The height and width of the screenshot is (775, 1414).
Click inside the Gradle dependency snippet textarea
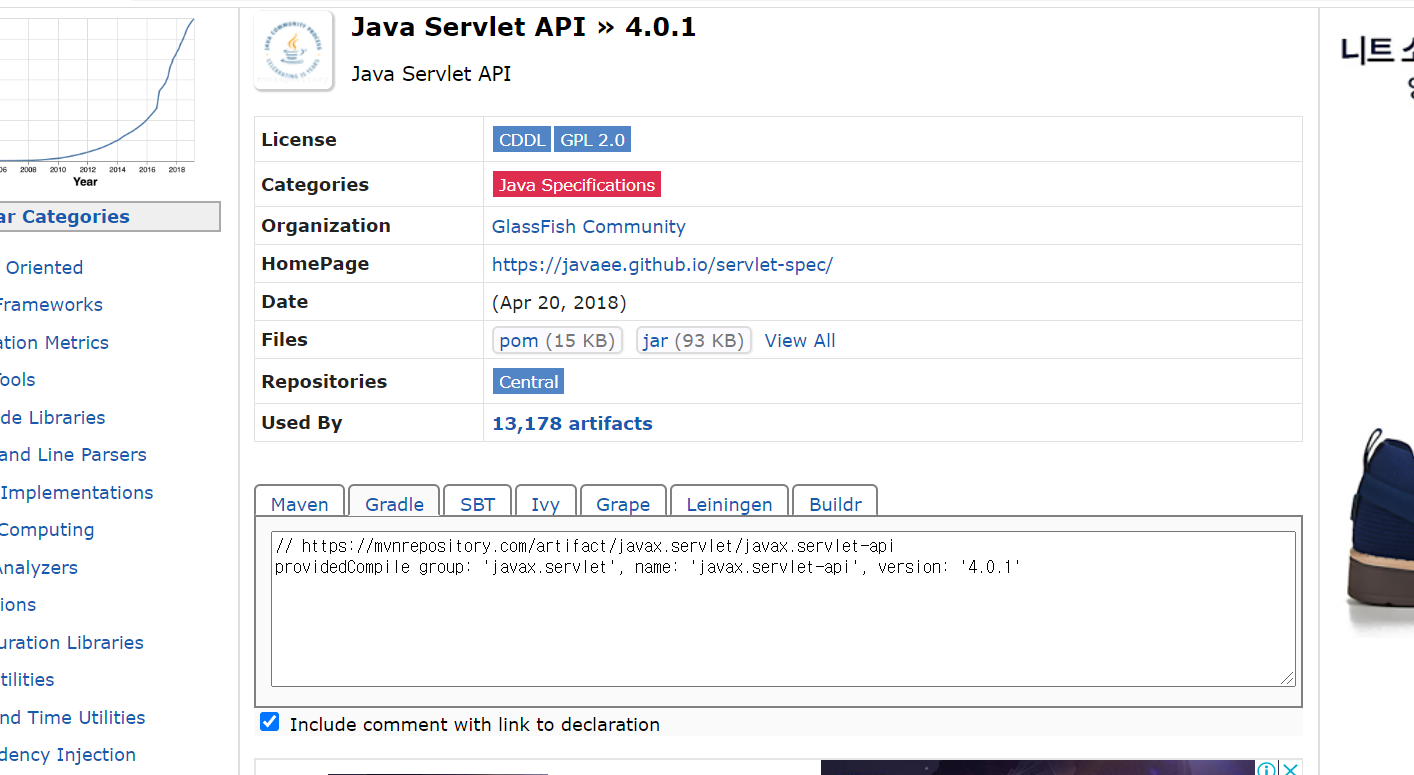(783, 608)
